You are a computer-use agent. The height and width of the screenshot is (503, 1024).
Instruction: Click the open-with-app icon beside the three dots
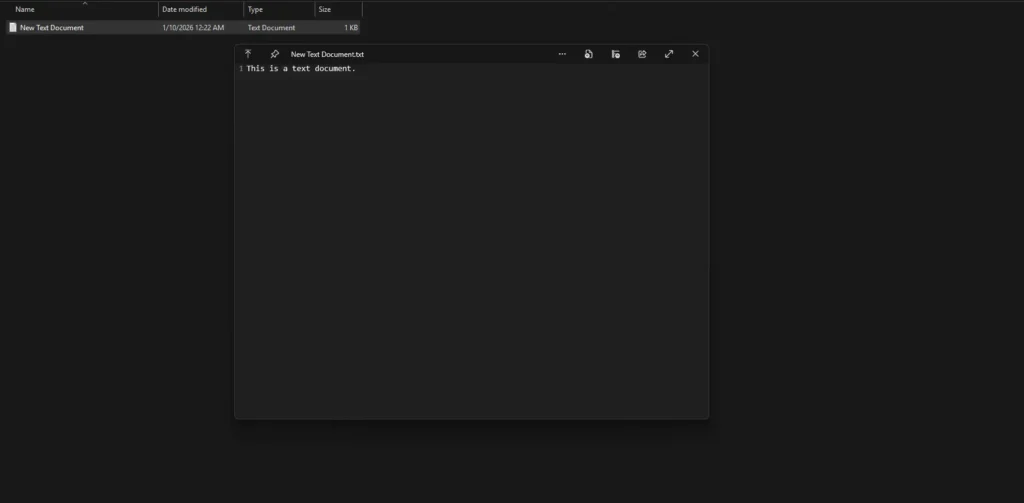(x=589, y=54)
